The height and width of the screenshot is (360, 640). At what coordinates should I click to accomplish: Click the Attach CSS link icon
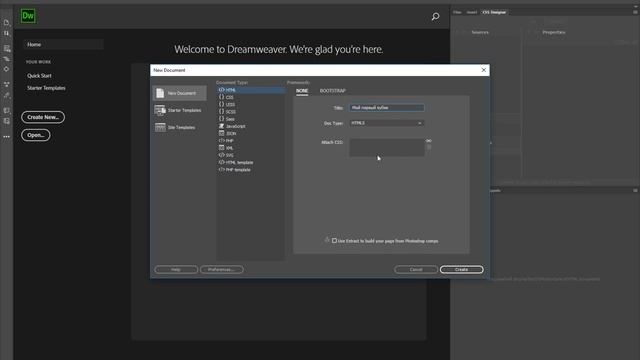tap(429, 141)
